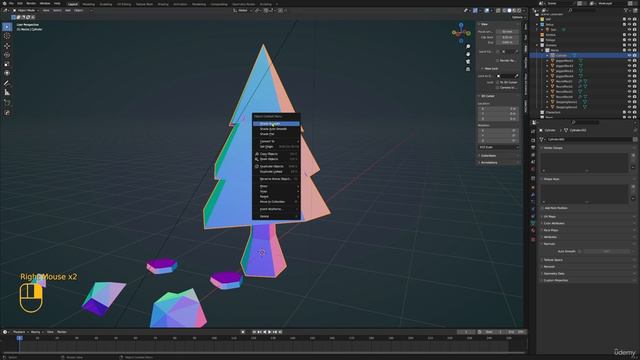Open Keying menu in timeline
The image size is (640, 360).
coord(36,332)
